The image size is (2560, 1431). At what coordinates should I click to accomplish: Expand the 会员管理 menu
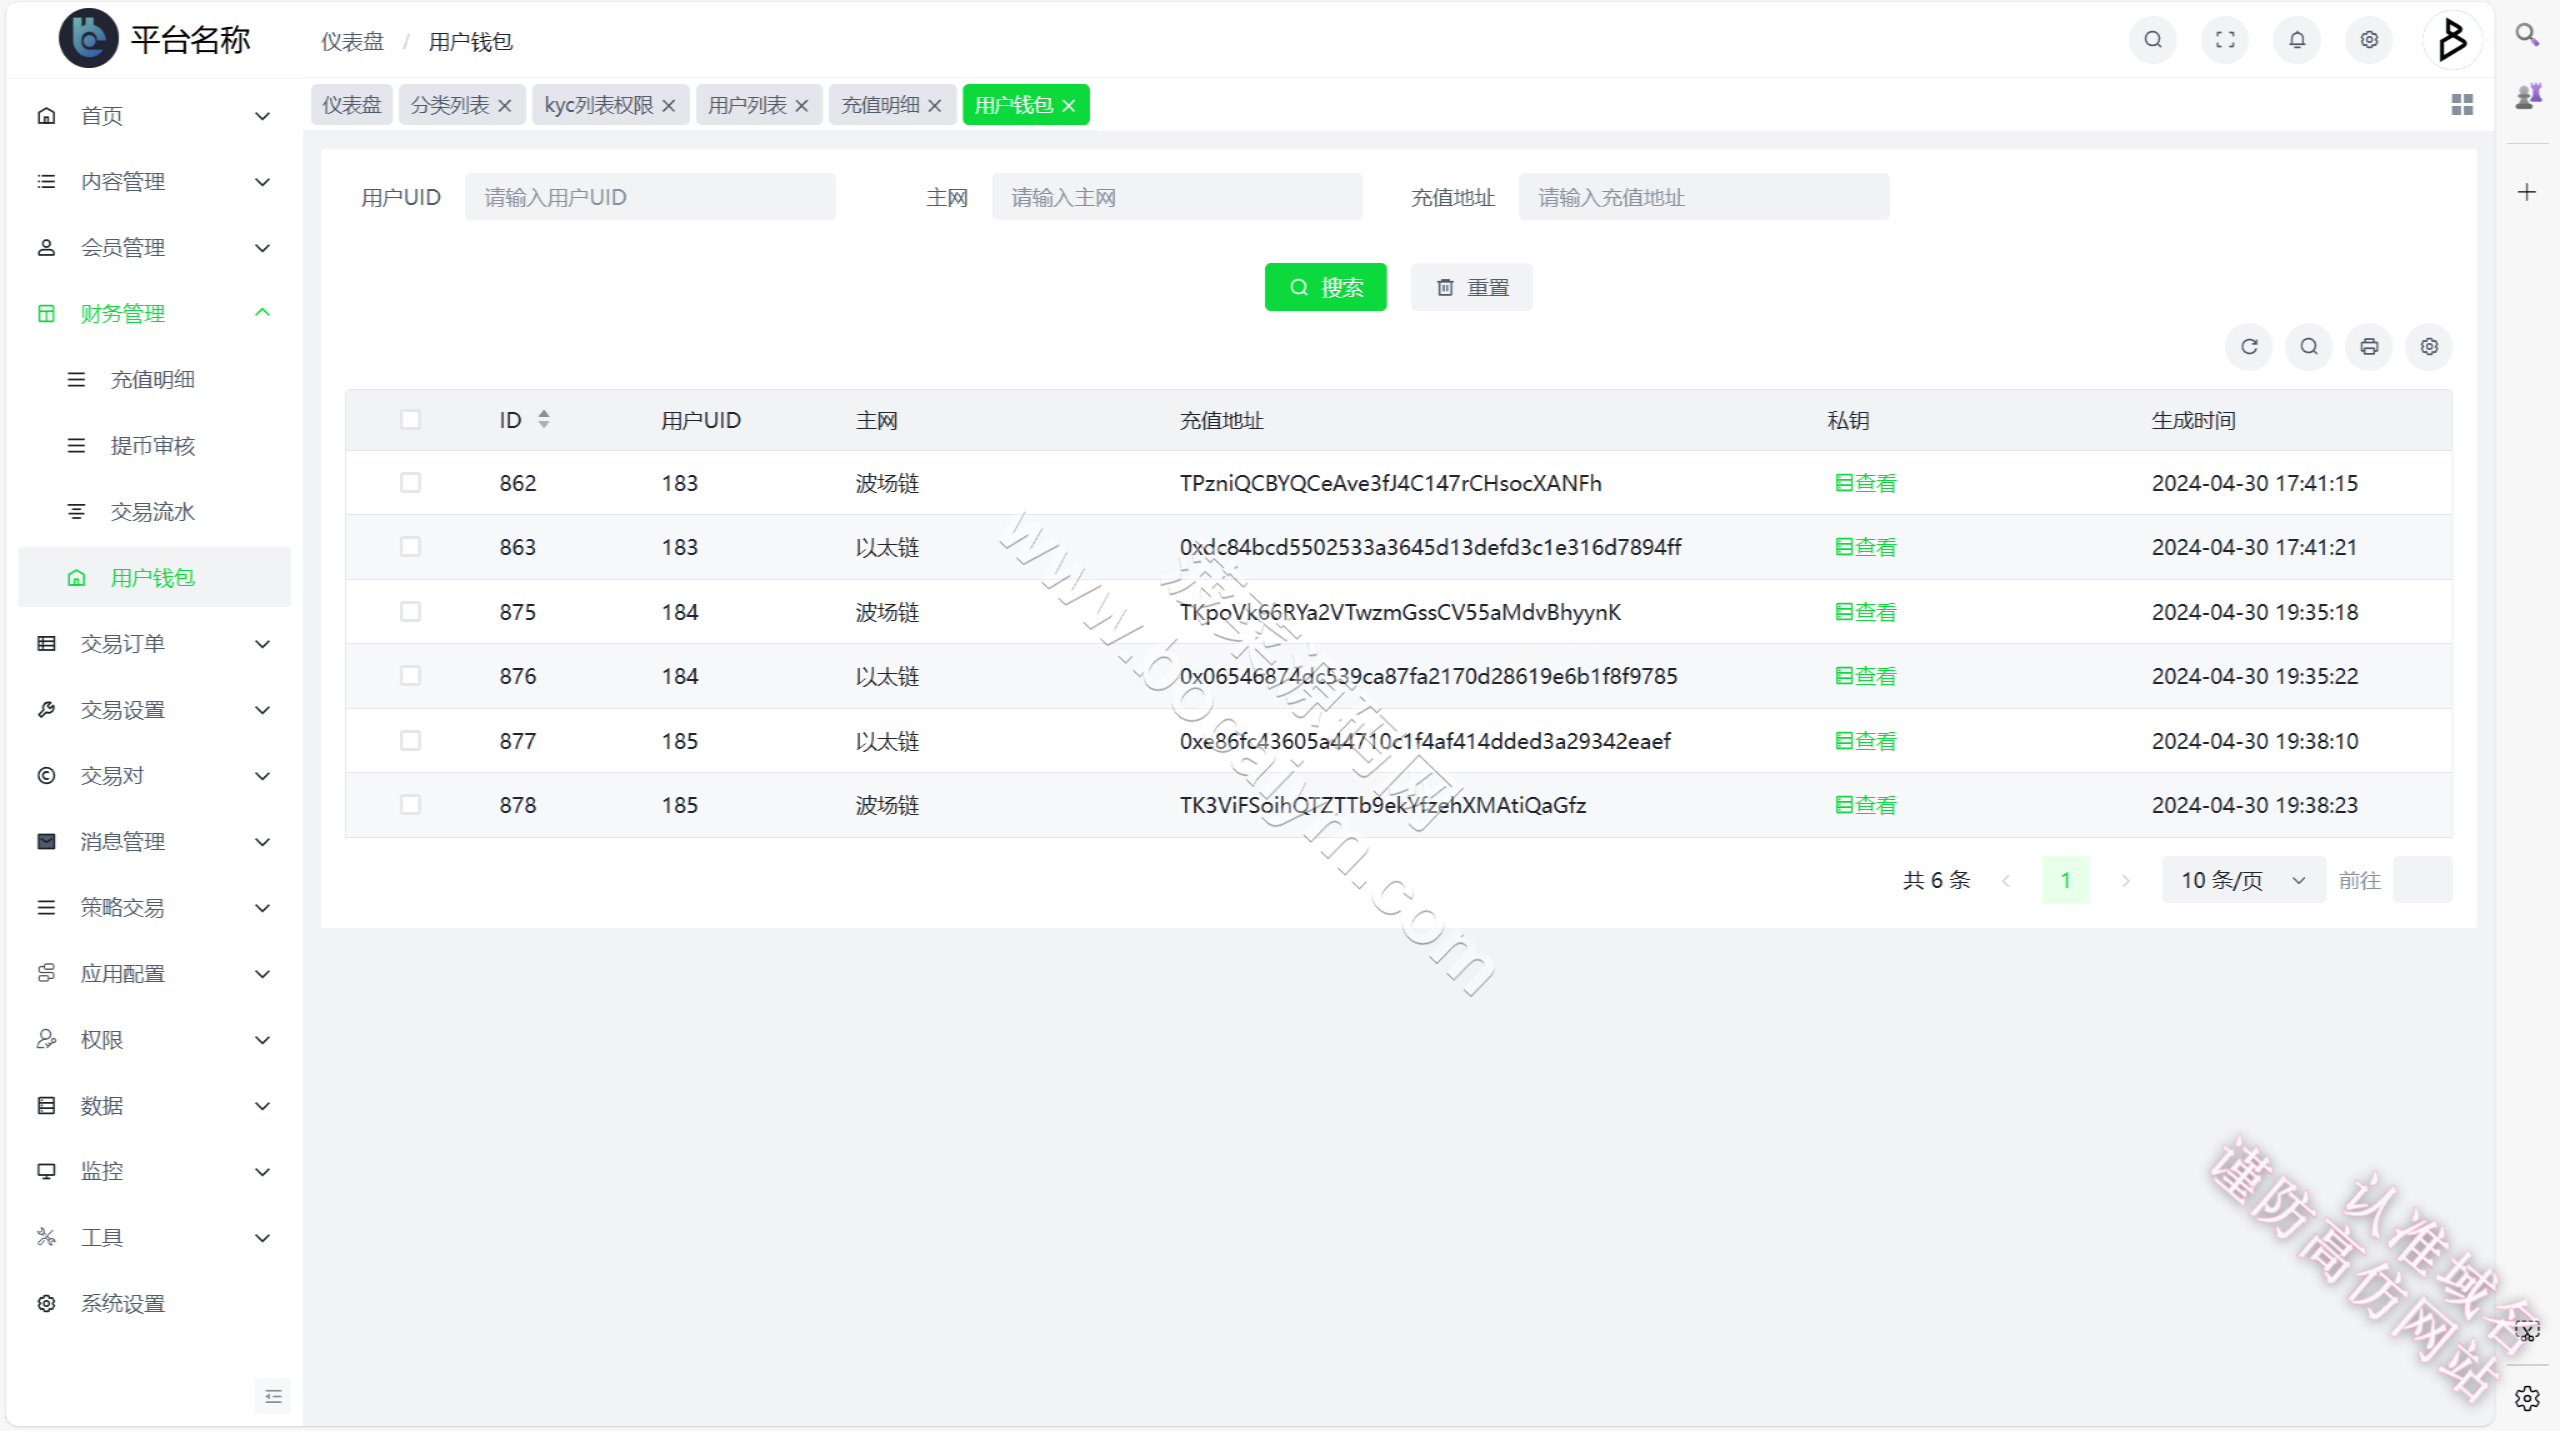click(154, 248)
